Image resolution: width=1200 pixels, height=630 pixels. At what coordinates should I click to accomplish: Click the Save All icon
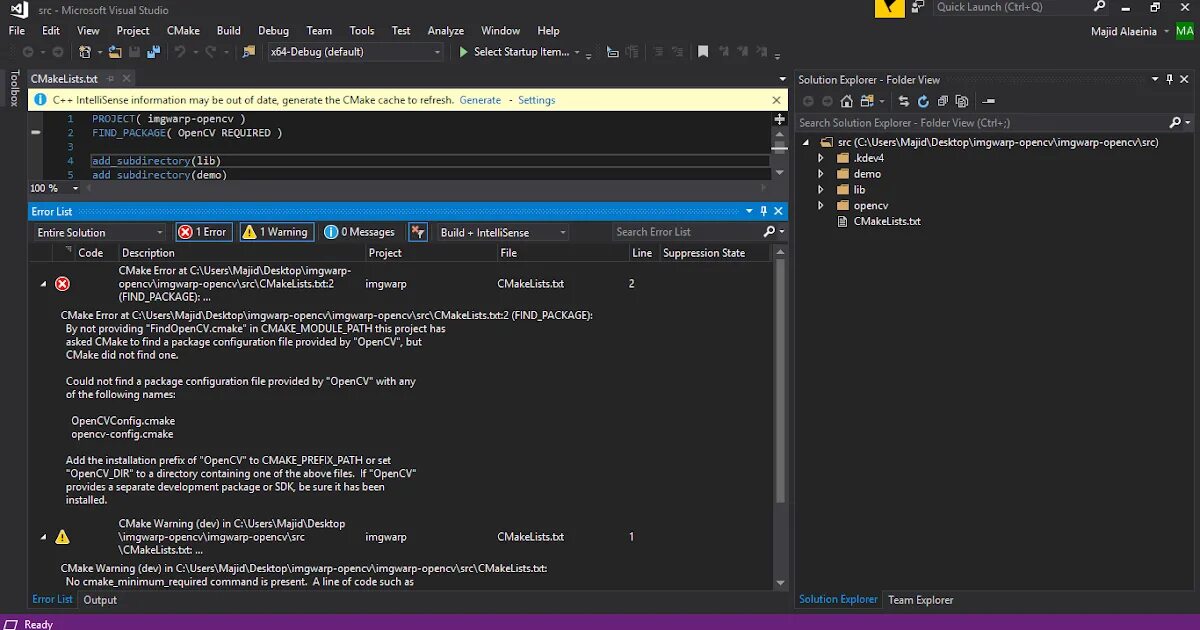[x=153, y=52]
